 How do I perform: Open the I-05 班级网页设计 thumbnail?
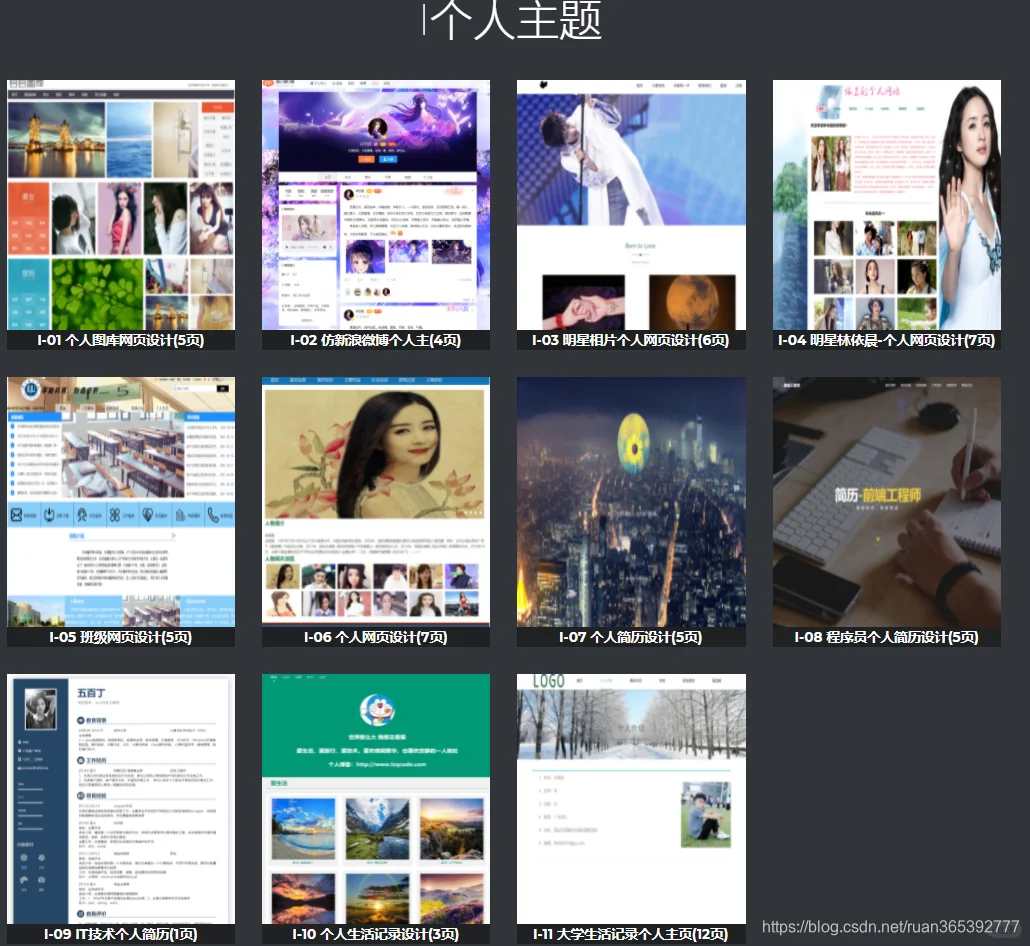[x=120, y=498]
